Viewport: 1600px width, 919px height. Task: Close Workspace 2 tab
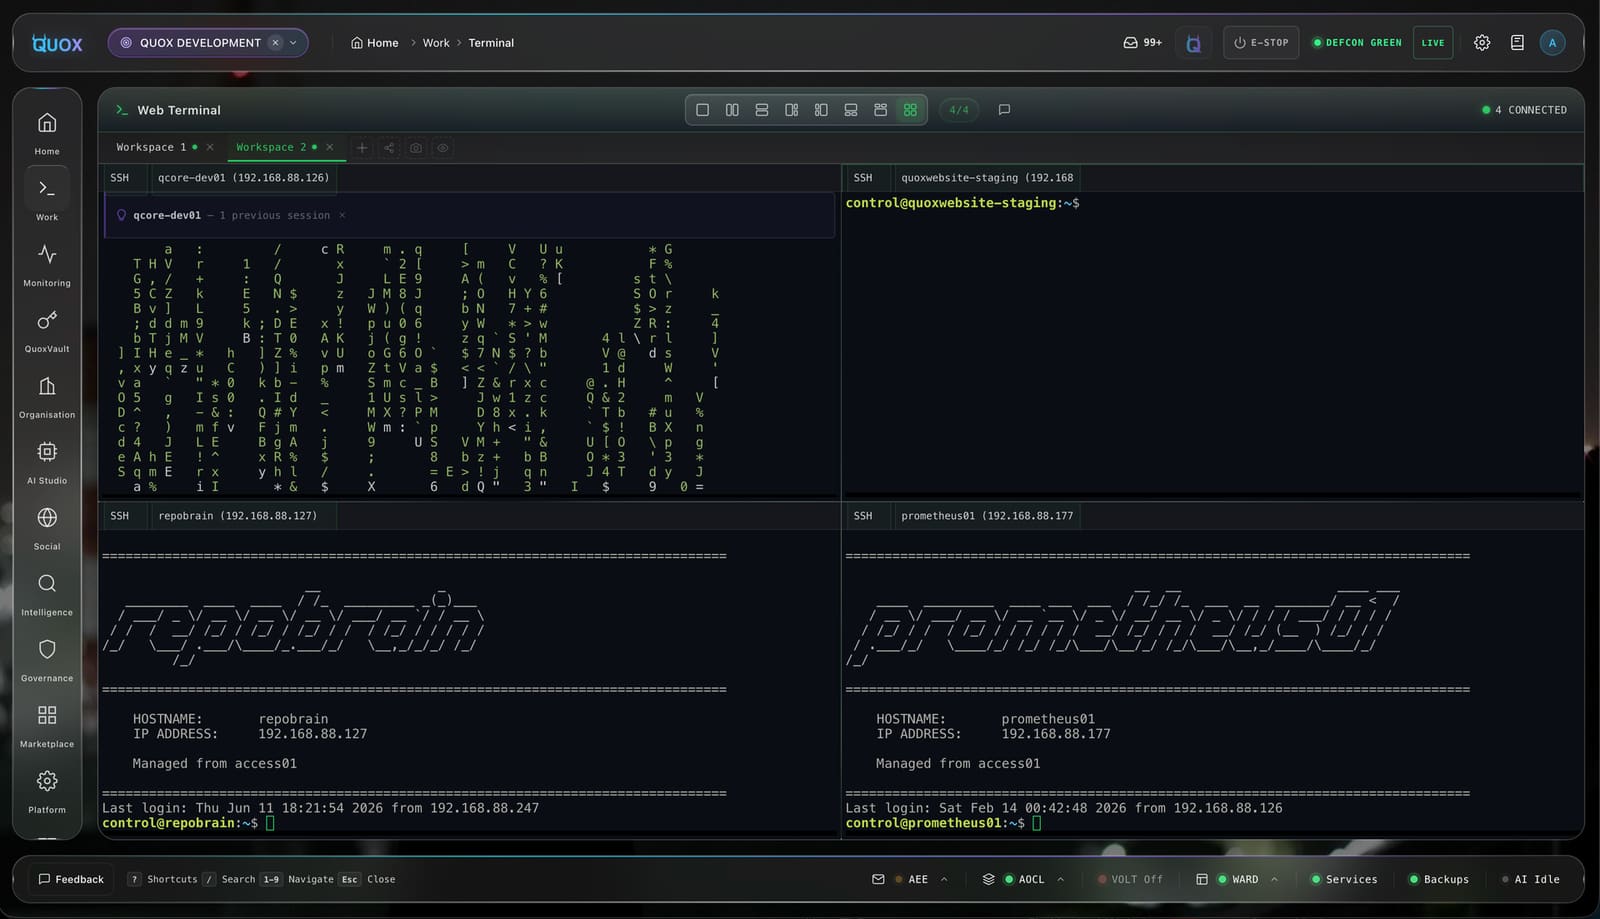(330, 147)
